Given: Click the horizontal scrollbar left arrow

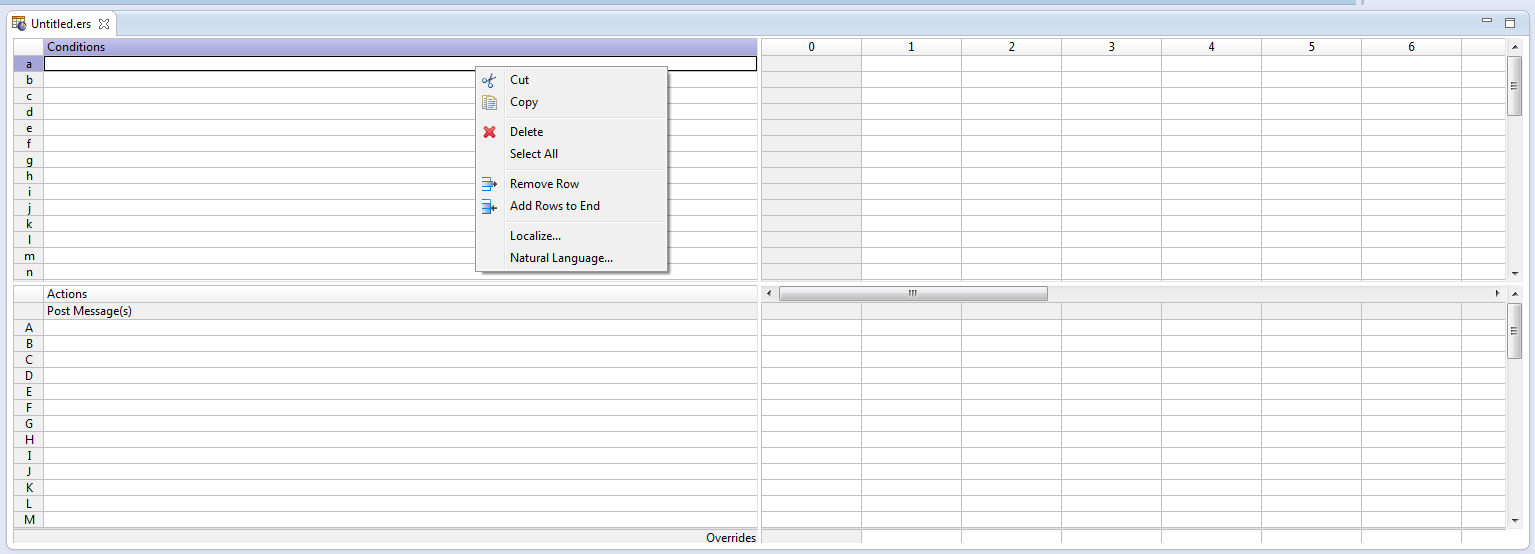Looking at the screenshot, I should (769, 293).
